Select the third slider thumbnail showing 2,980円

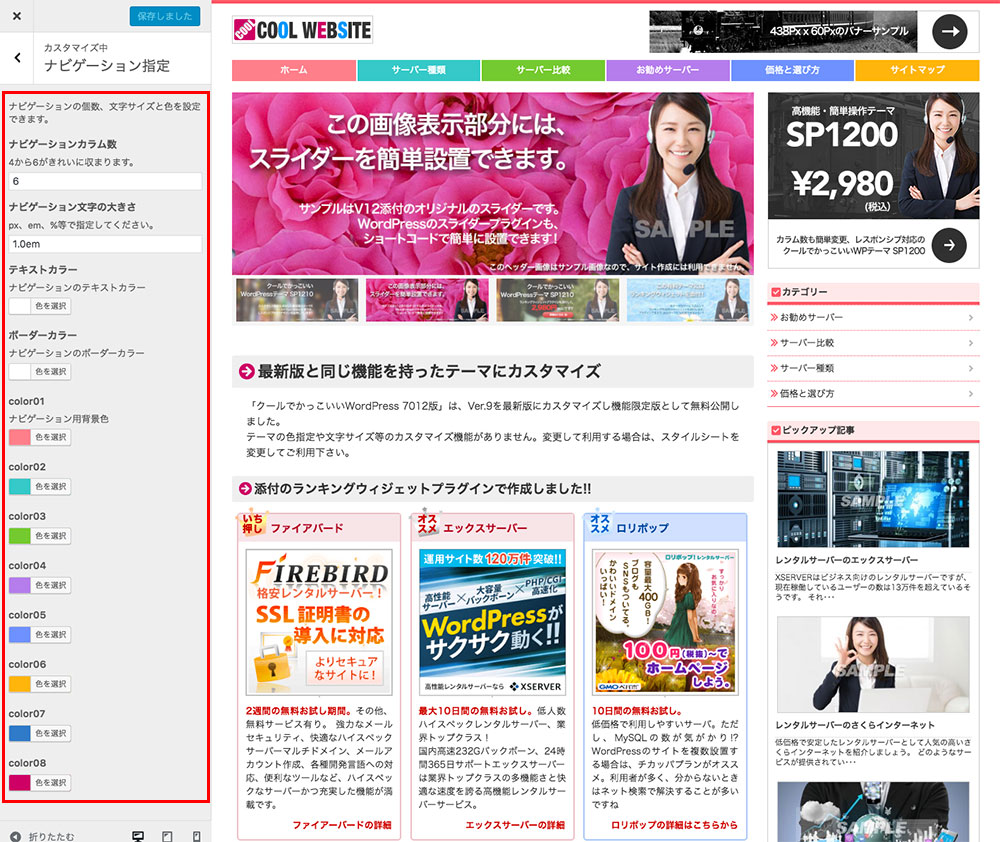click(557, 299)
